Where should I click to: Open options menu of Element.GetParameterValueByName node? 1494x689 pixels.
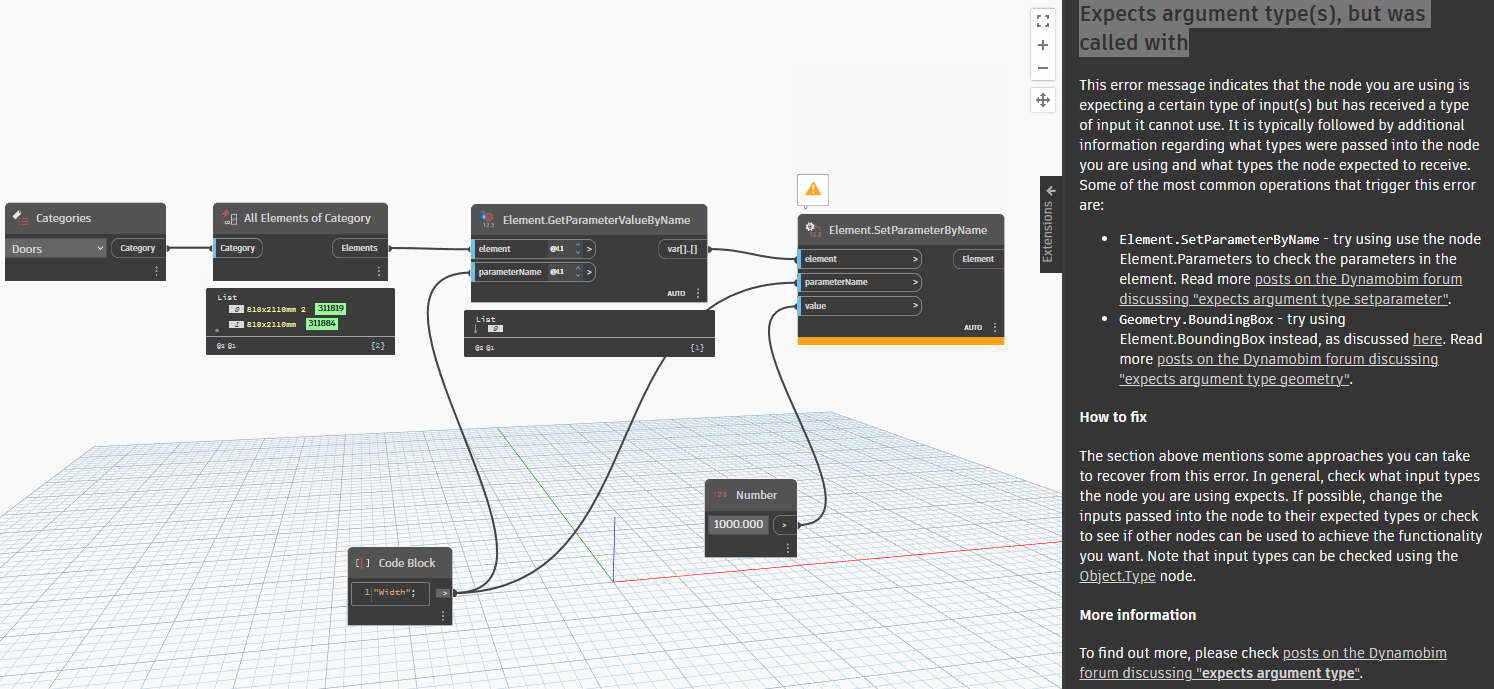coord(698,294)
